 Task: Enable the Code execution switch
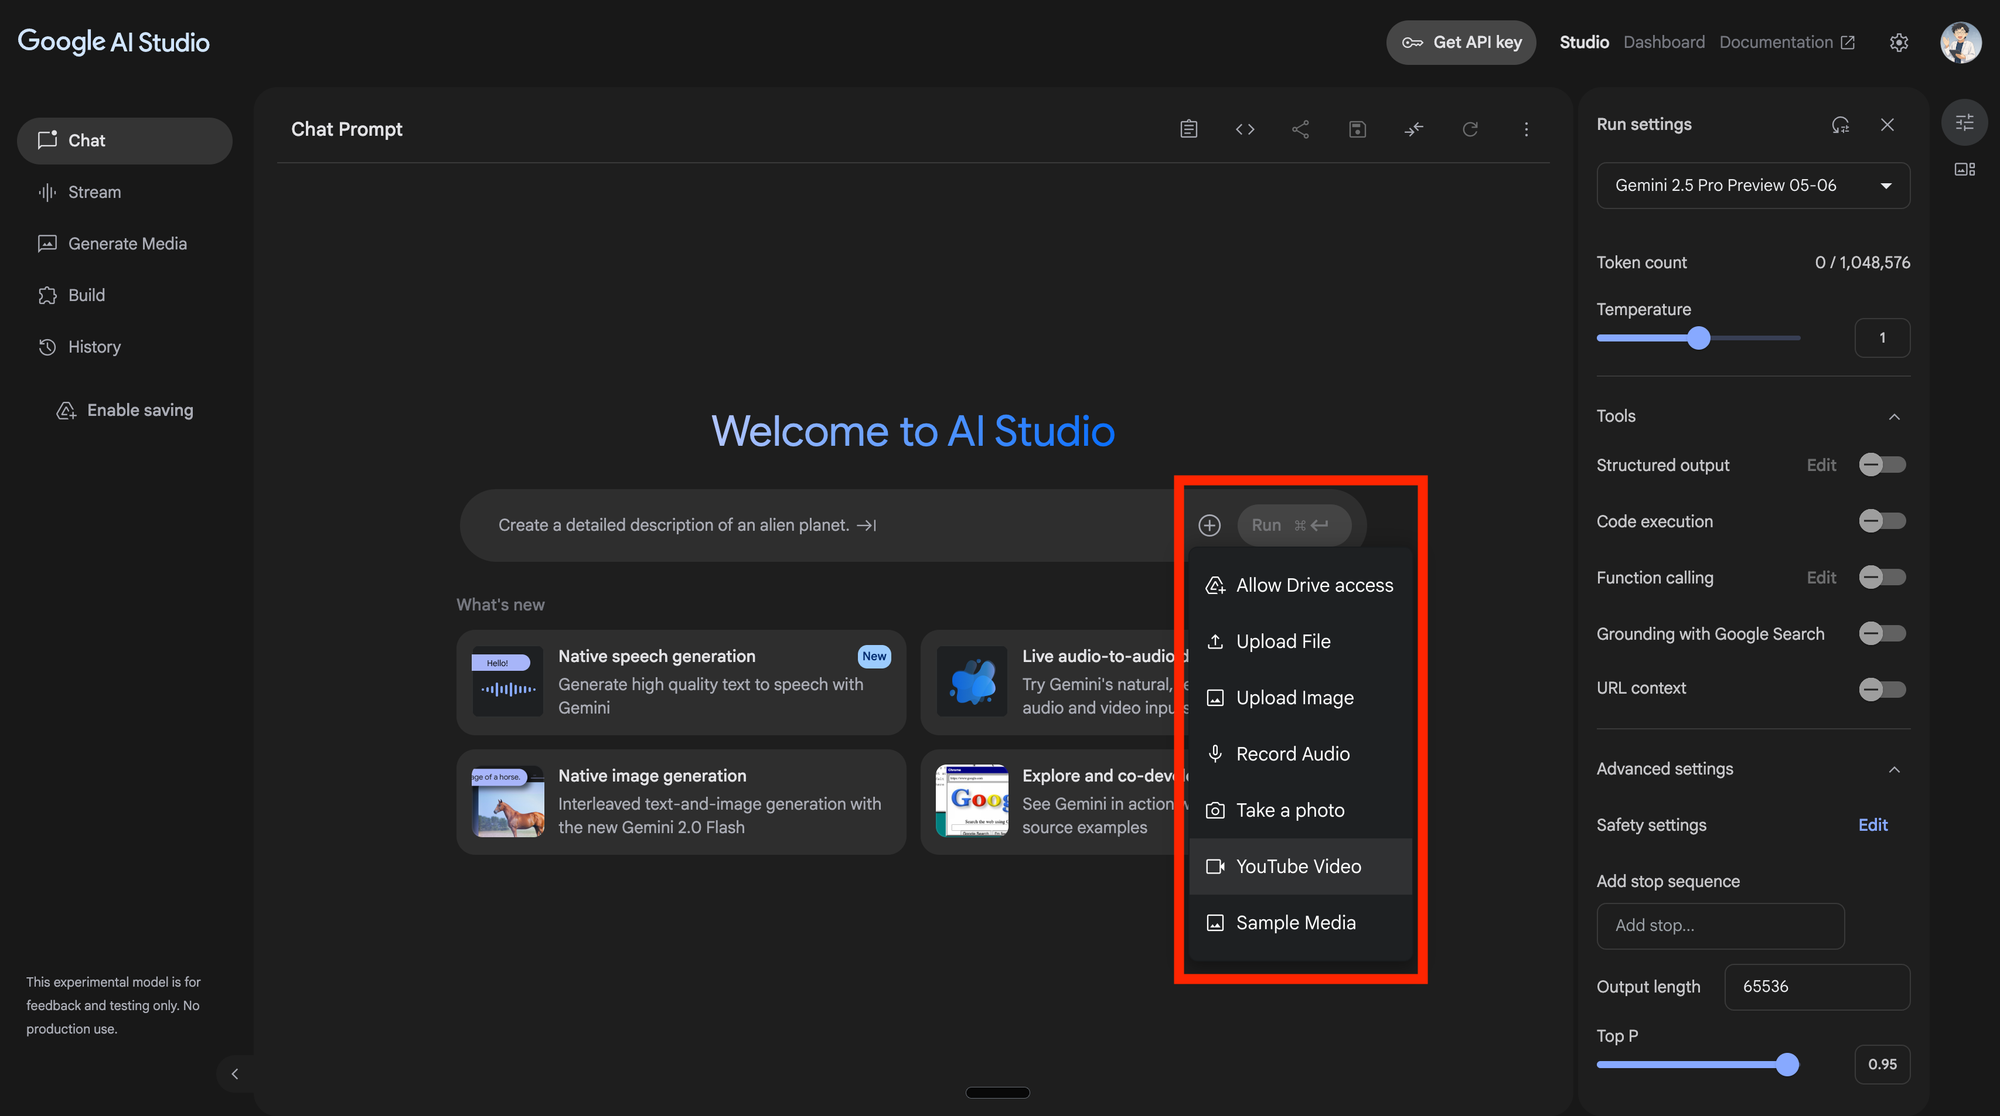[1882, 521]
